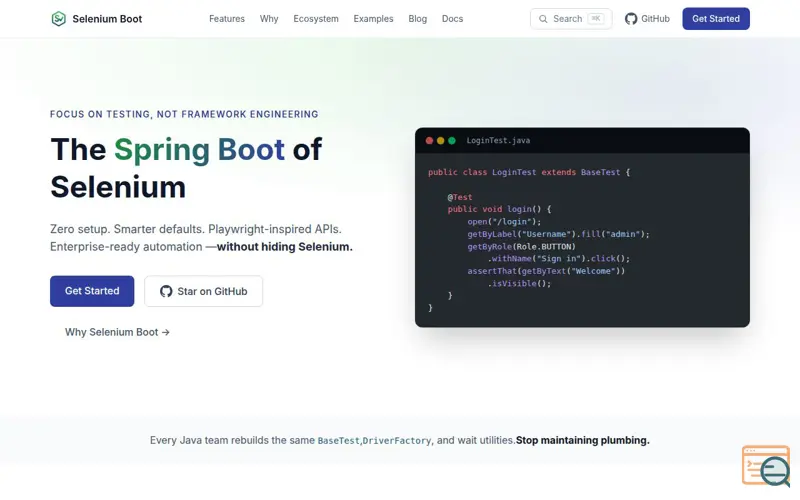Follow the Why Selenium Boot arrow link

coord(117,332)
